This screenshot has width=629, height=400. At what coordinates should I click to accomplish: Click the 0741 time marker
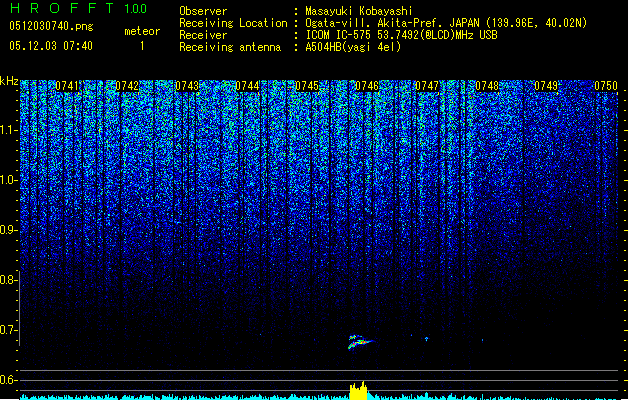67,86
